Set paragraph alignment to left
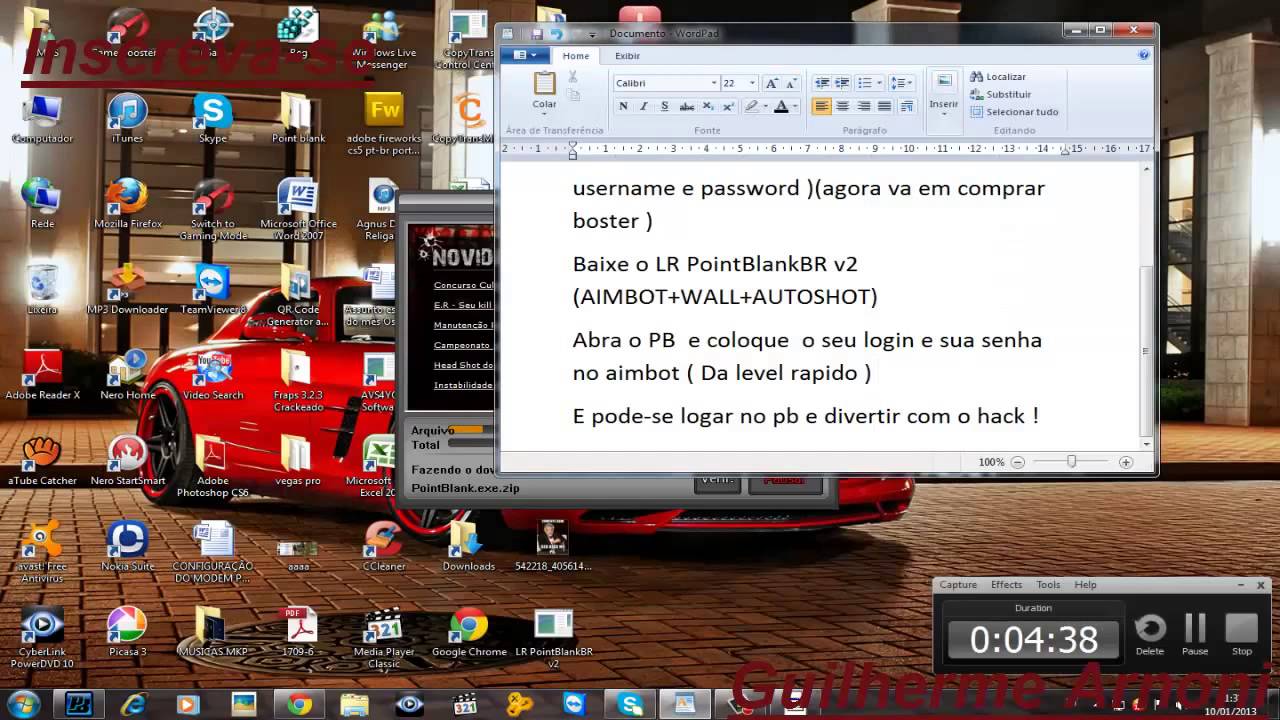This screenshot has width=1280, height=720. 822,106
